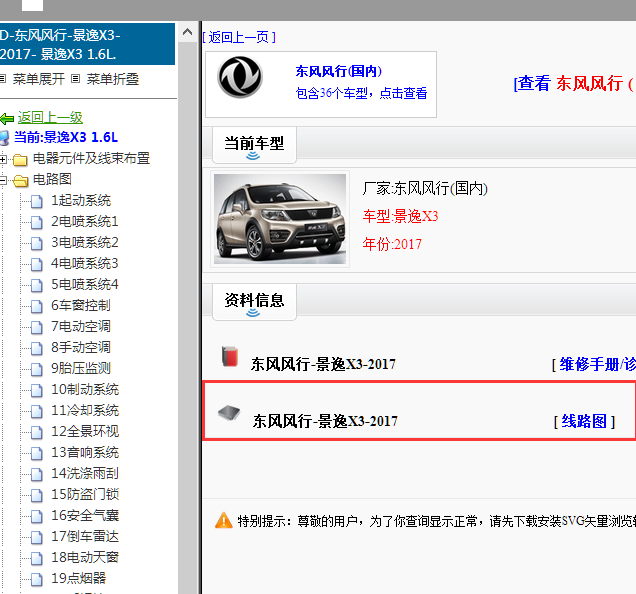Viewport: 636px width, 594px height.
Task: Open 18电动天窗 circuit diagram
Action: tap(85, 557)
